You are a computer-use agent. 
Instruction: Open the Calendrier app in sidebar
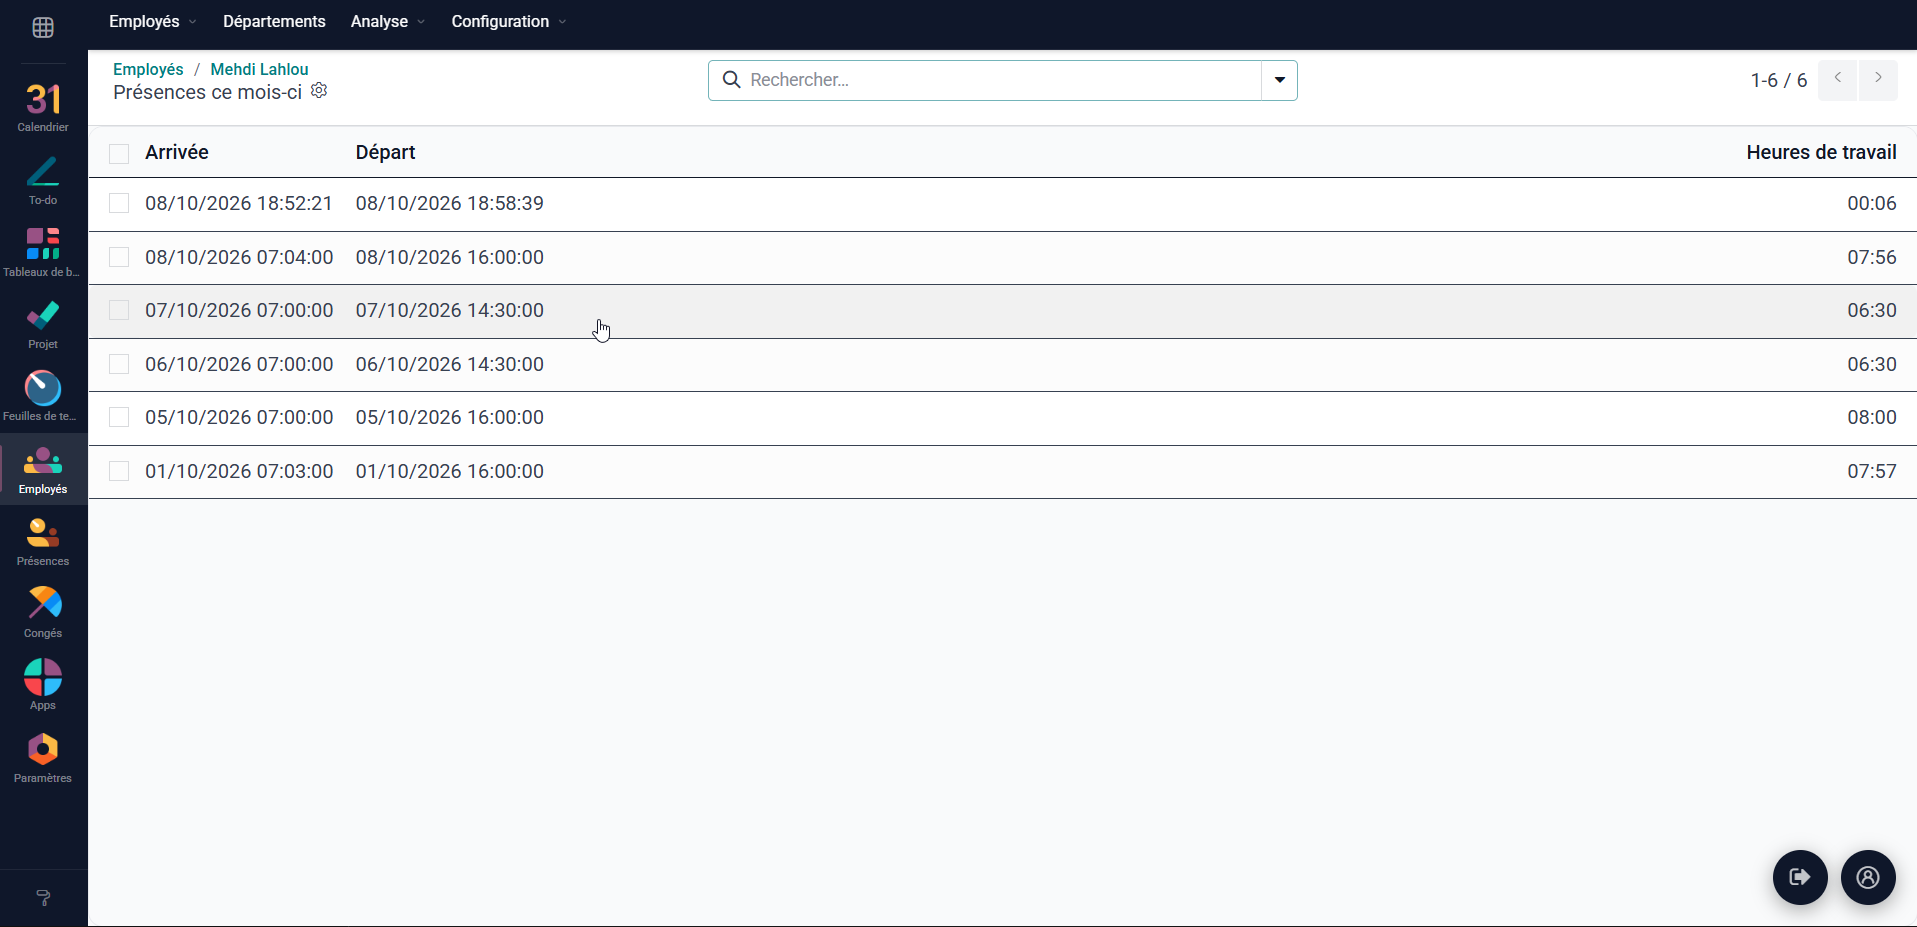pyautogui.click(x=43, y=107)
